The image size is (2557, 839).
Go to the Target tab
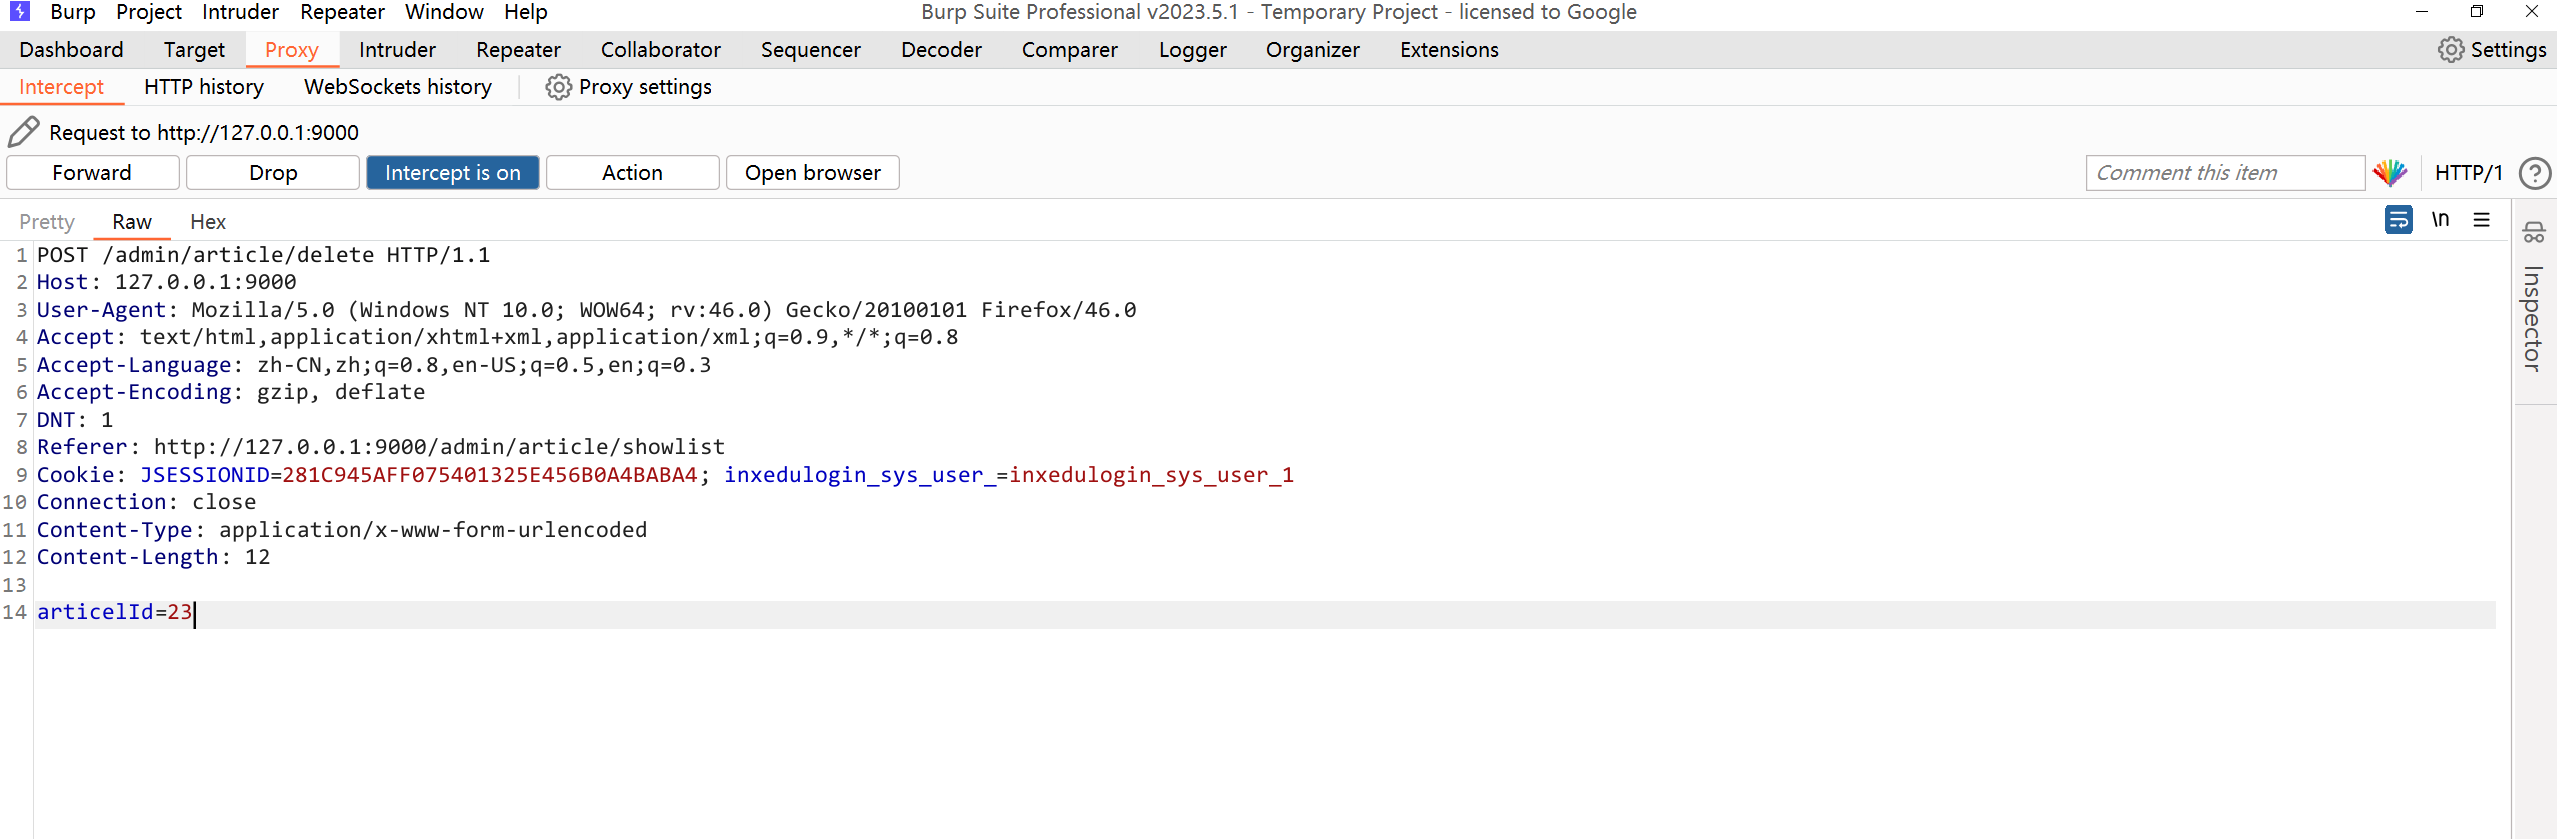click(x=194, y=50)
